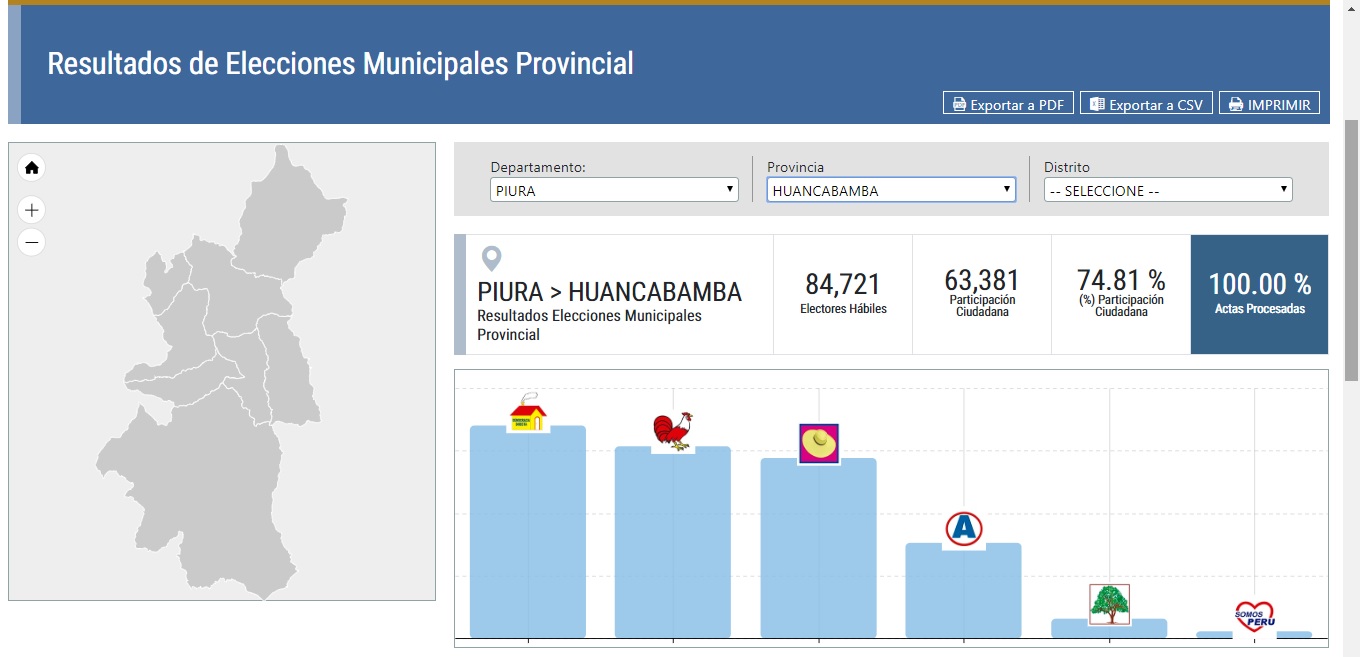Click the yellow house party logo
Viewport: 1366px width, 657px height.
pyautogui.click(x=528, y=412)
